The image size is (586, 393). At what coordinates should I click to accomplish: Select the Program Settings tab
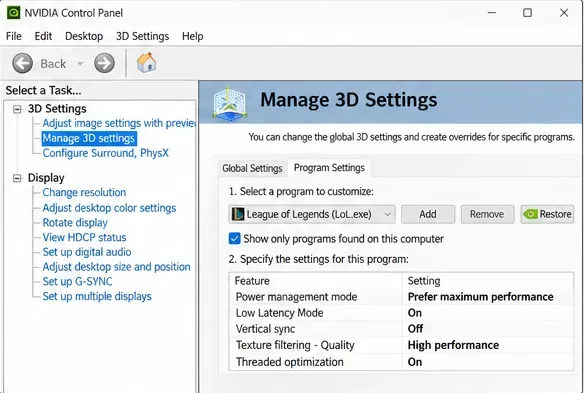[329, 168]
